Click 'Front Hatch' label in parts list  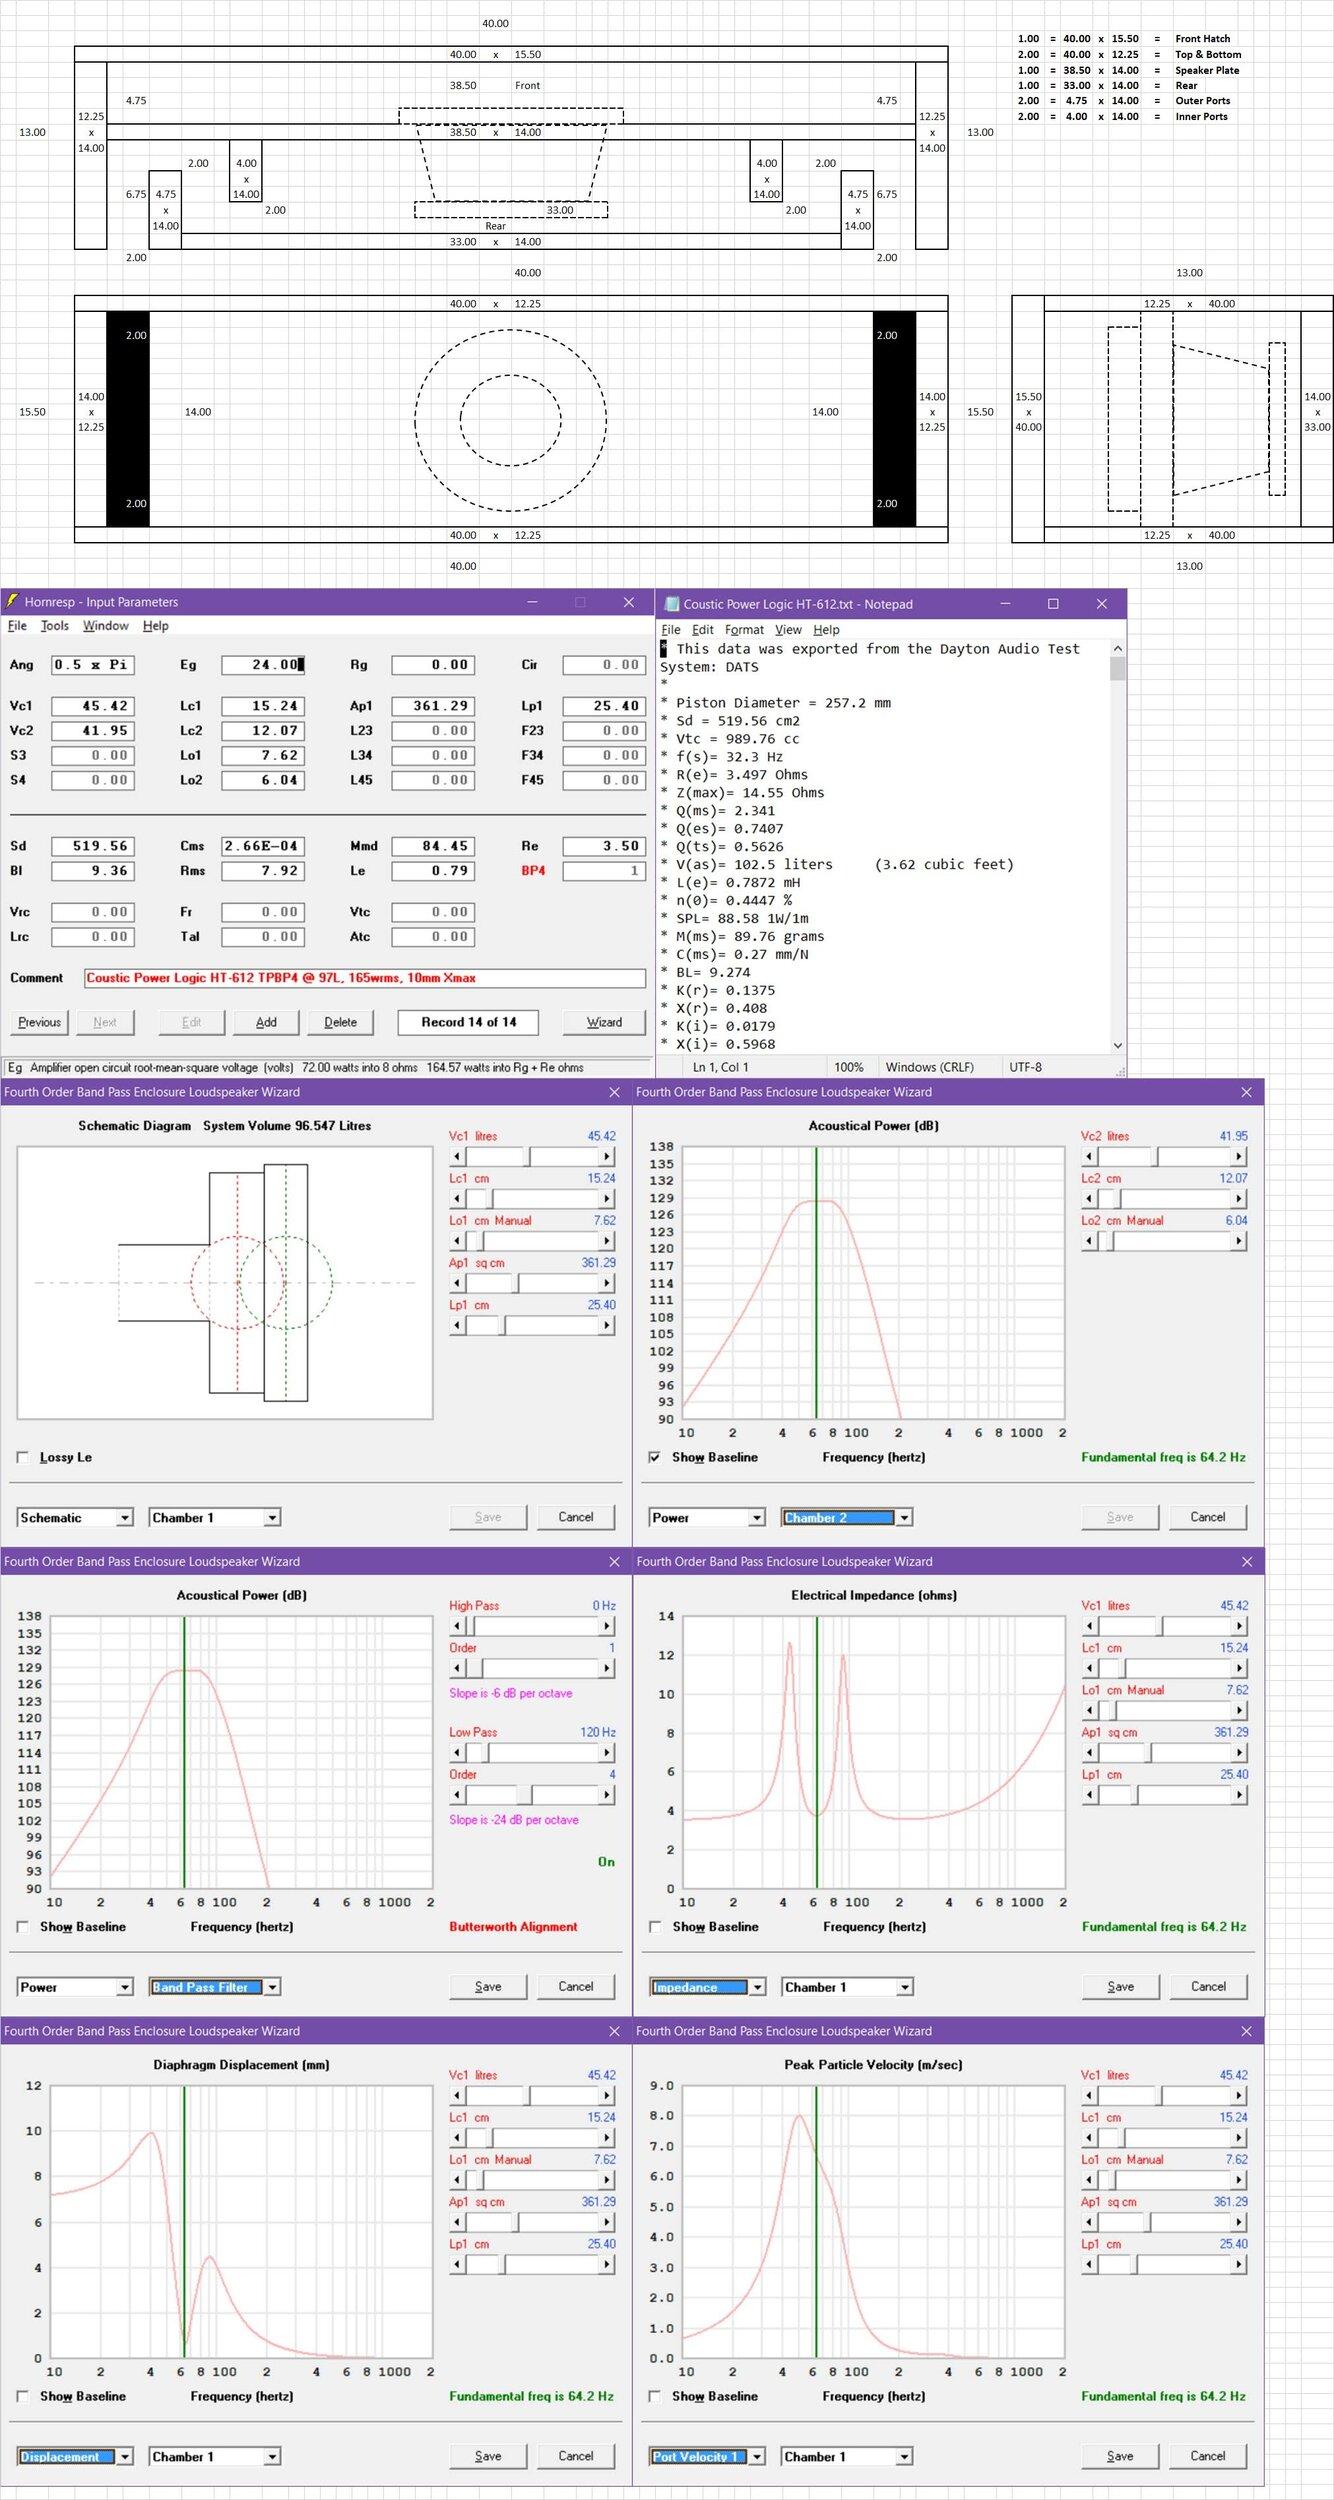pyautogui.click(x=1203, y=39)
